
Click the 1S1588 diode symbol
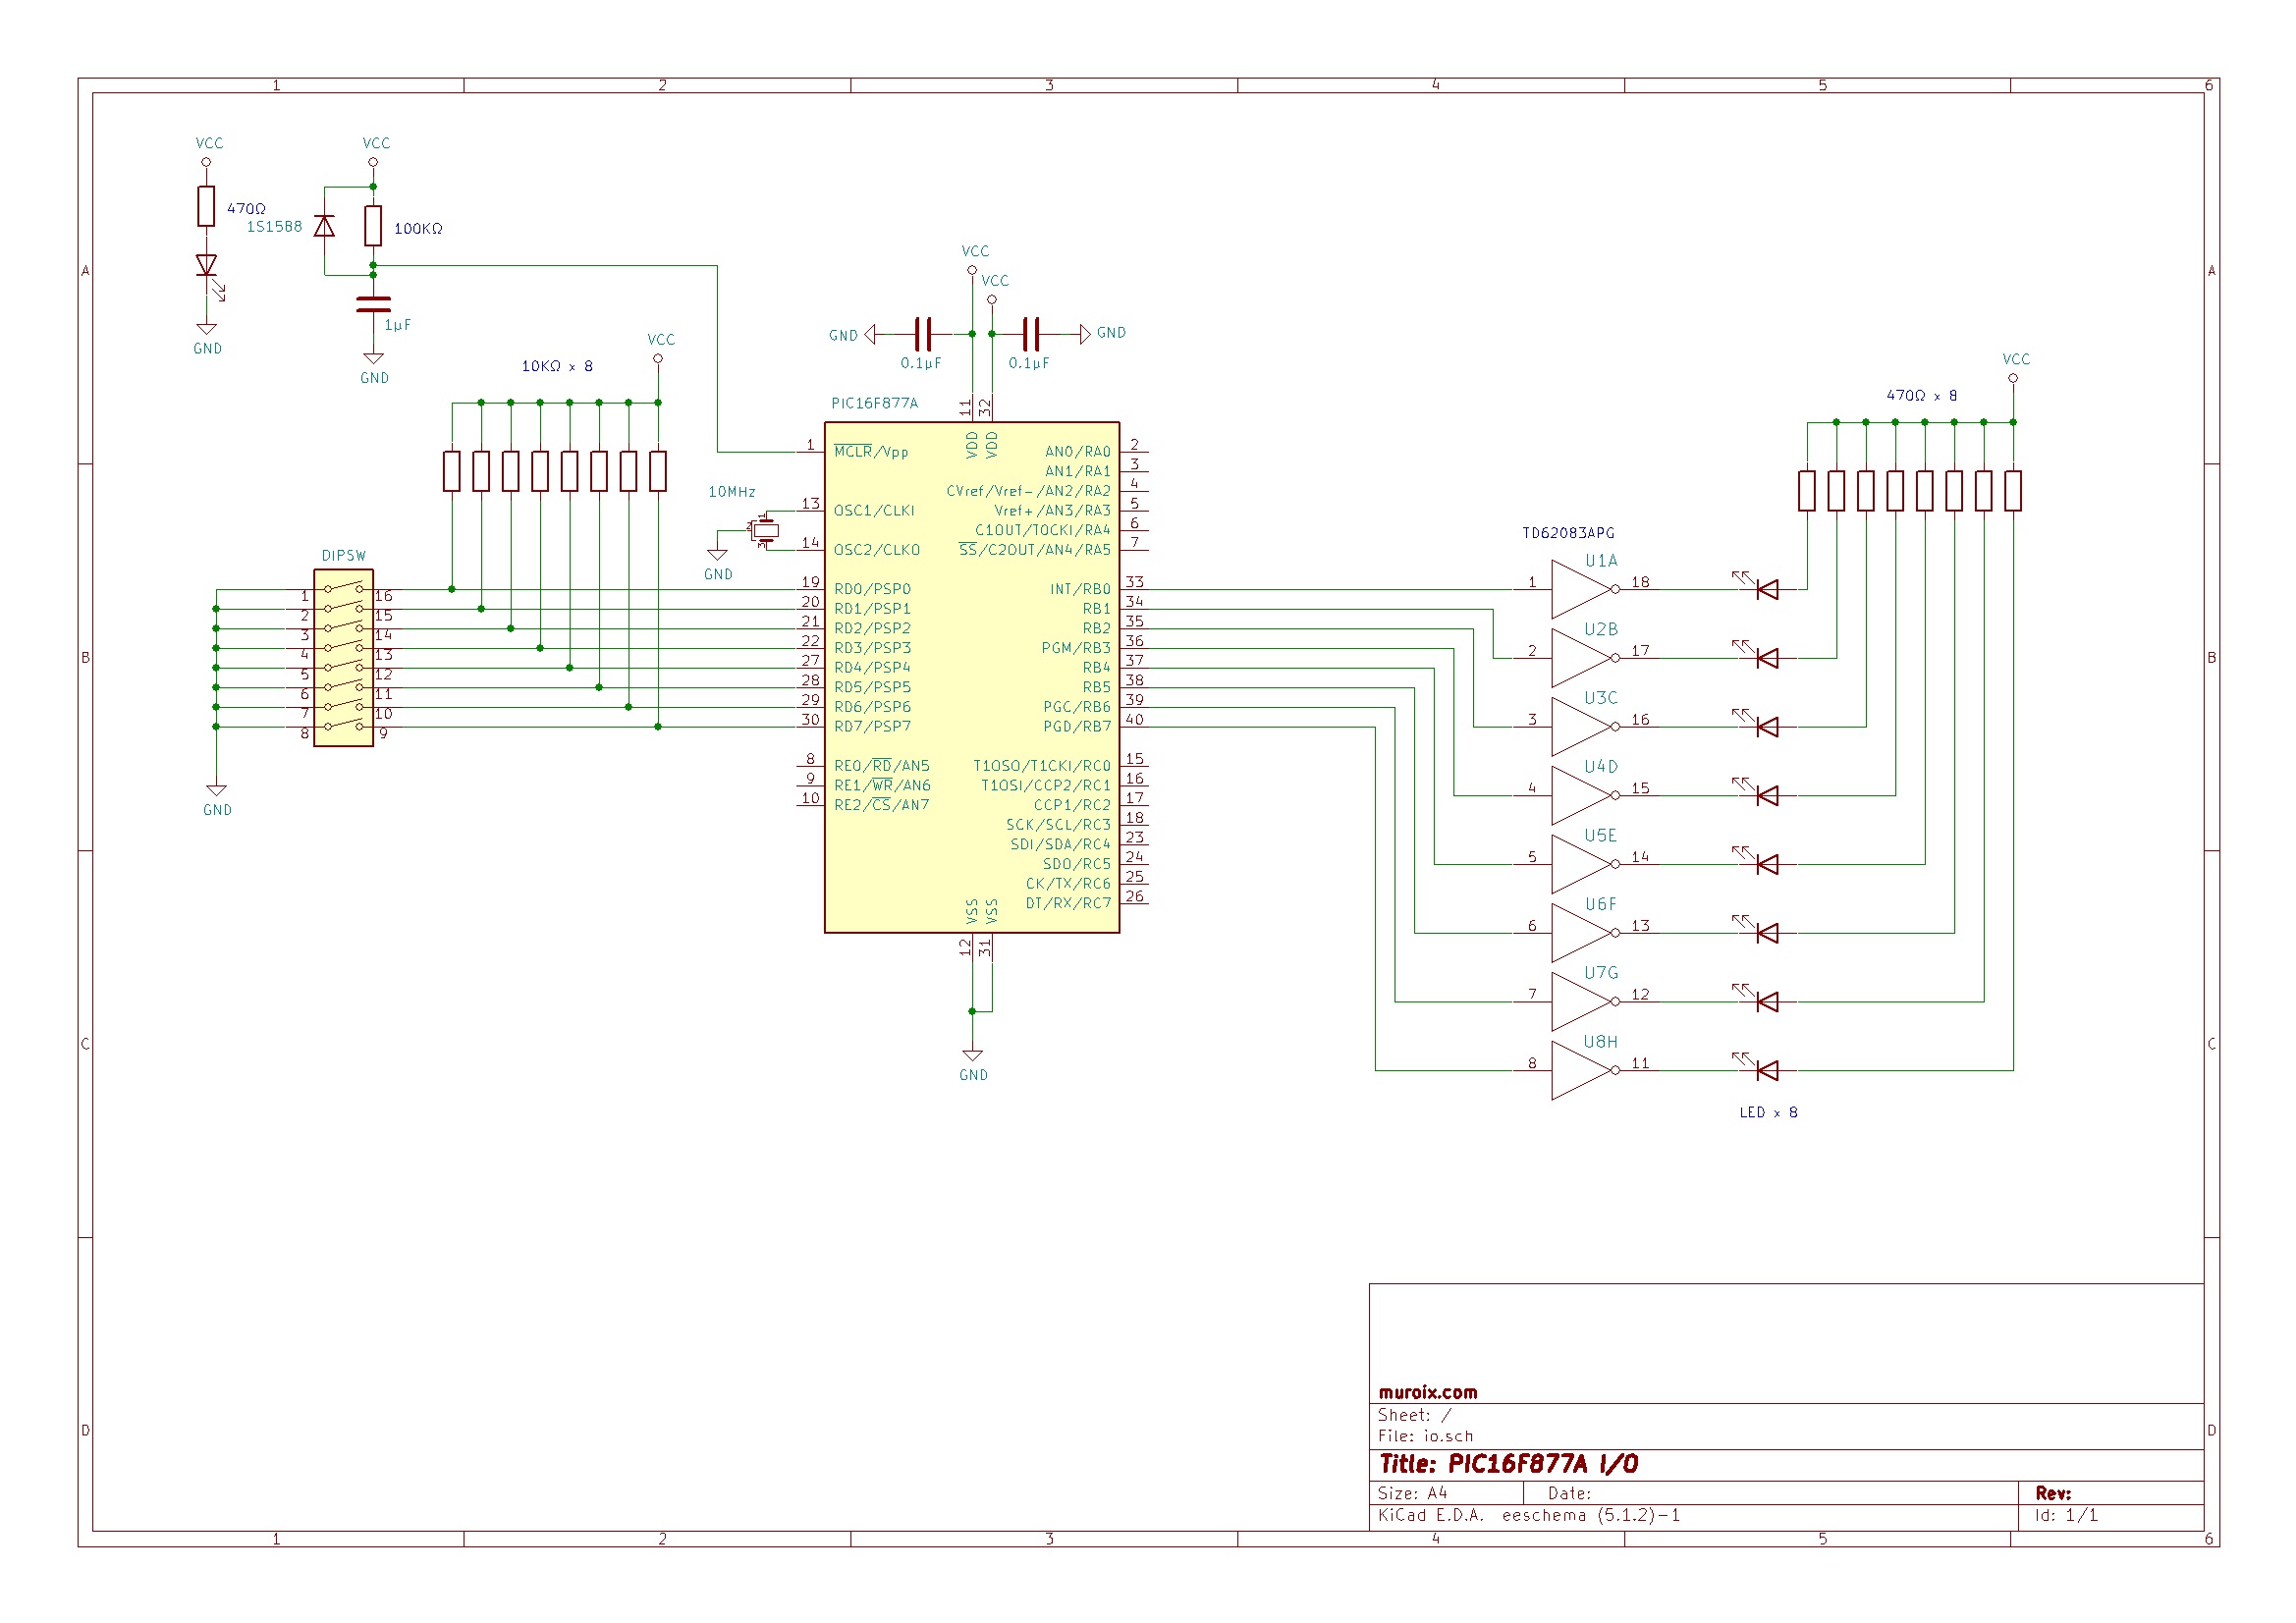pos(324,227)
